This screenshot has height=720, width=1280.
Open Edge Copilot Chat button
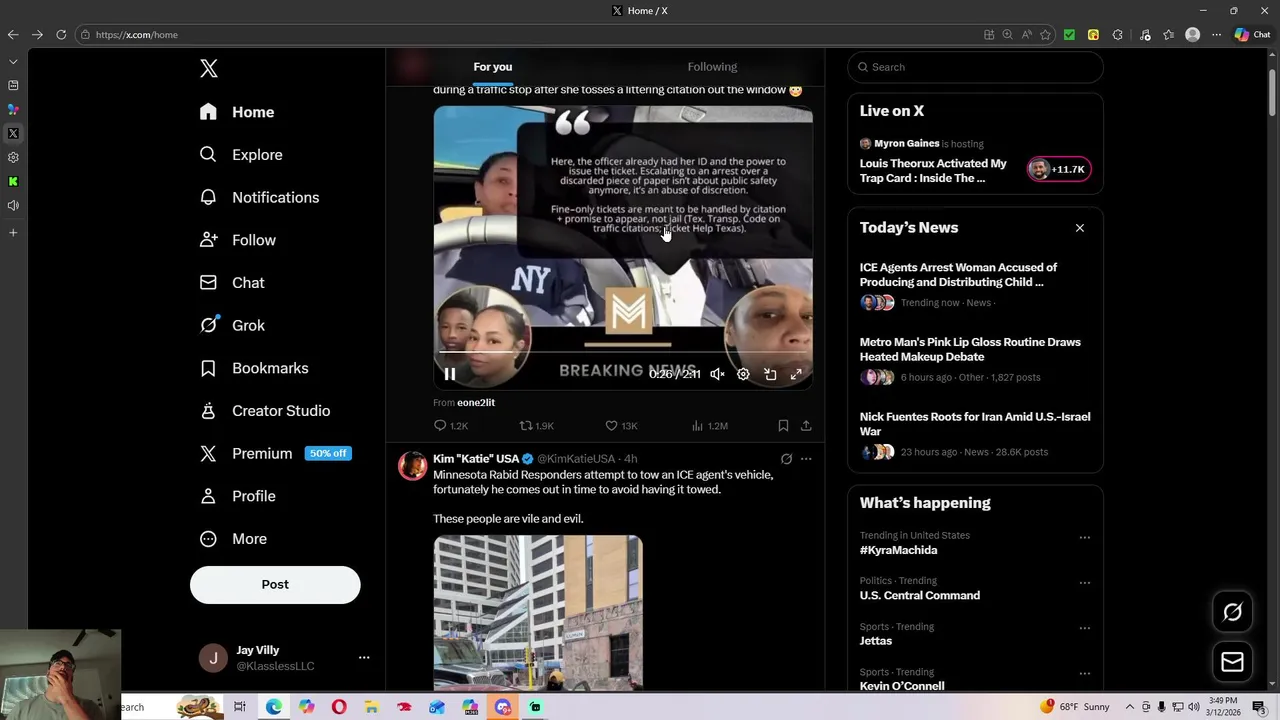coord(1252,34)
